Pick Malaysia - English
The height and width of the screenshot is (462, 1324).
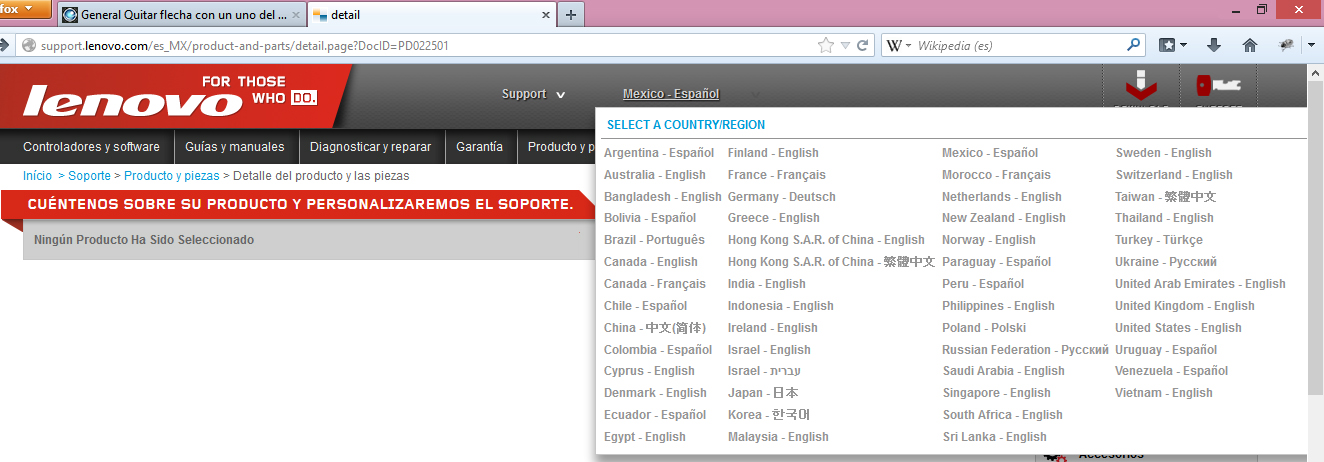778,437
